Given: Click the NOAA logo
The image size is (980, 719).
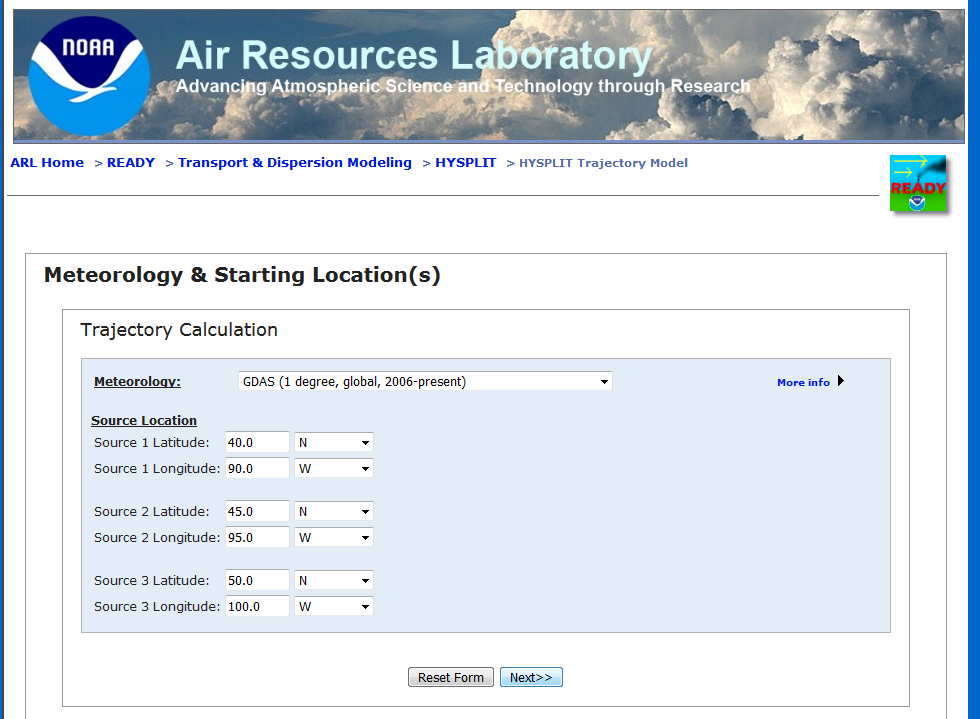Looking at the screenshot, I should pos(89,76).
